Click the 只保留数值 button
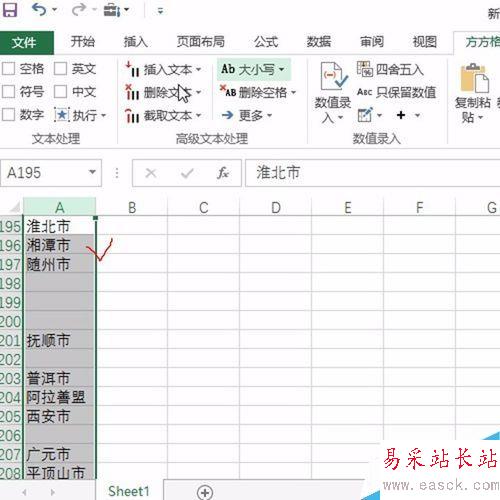 click(x=396, y=92)
